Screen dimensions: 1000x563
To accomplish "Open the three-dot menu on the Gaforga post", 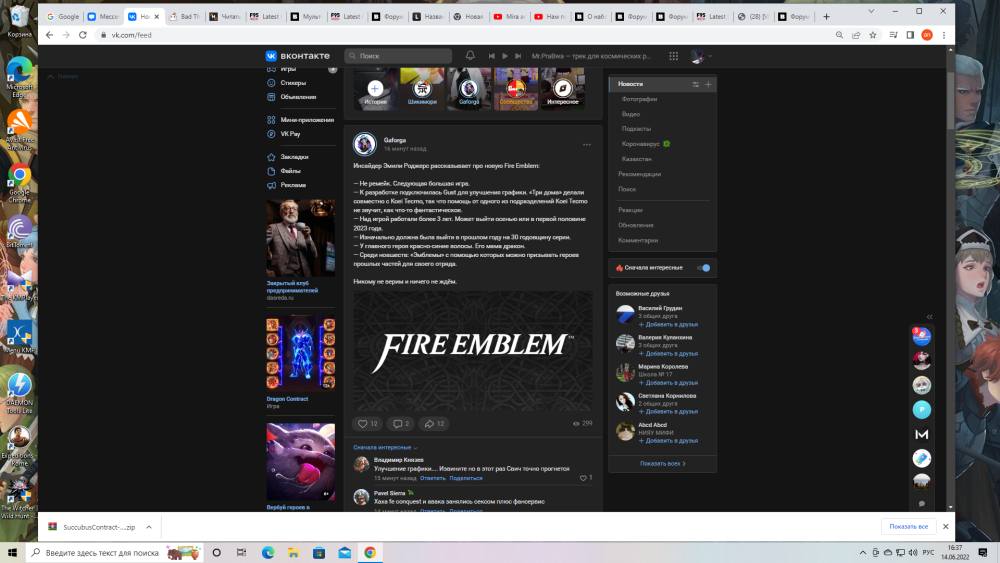I will click(x=587, y=145).
